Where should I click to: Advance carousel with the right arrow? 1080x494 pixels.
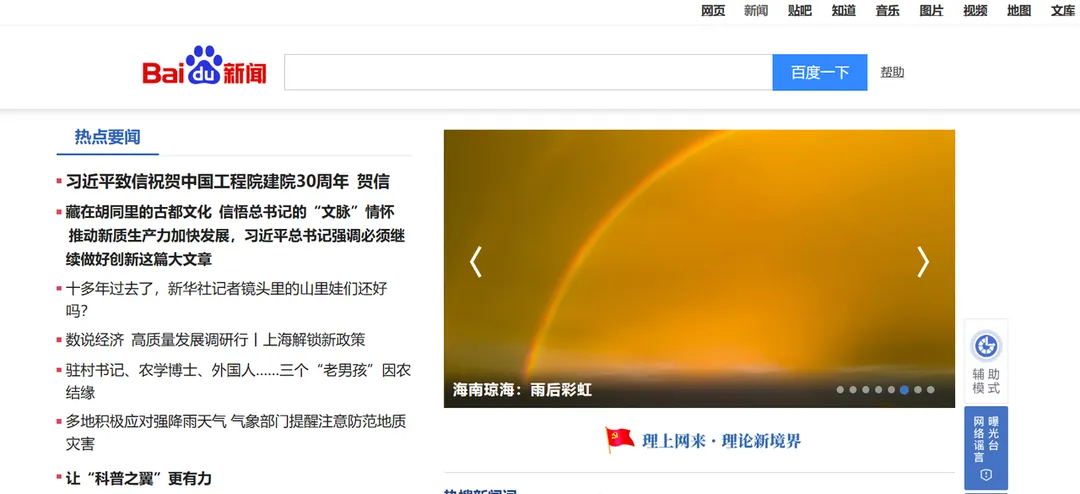point(923,262)
